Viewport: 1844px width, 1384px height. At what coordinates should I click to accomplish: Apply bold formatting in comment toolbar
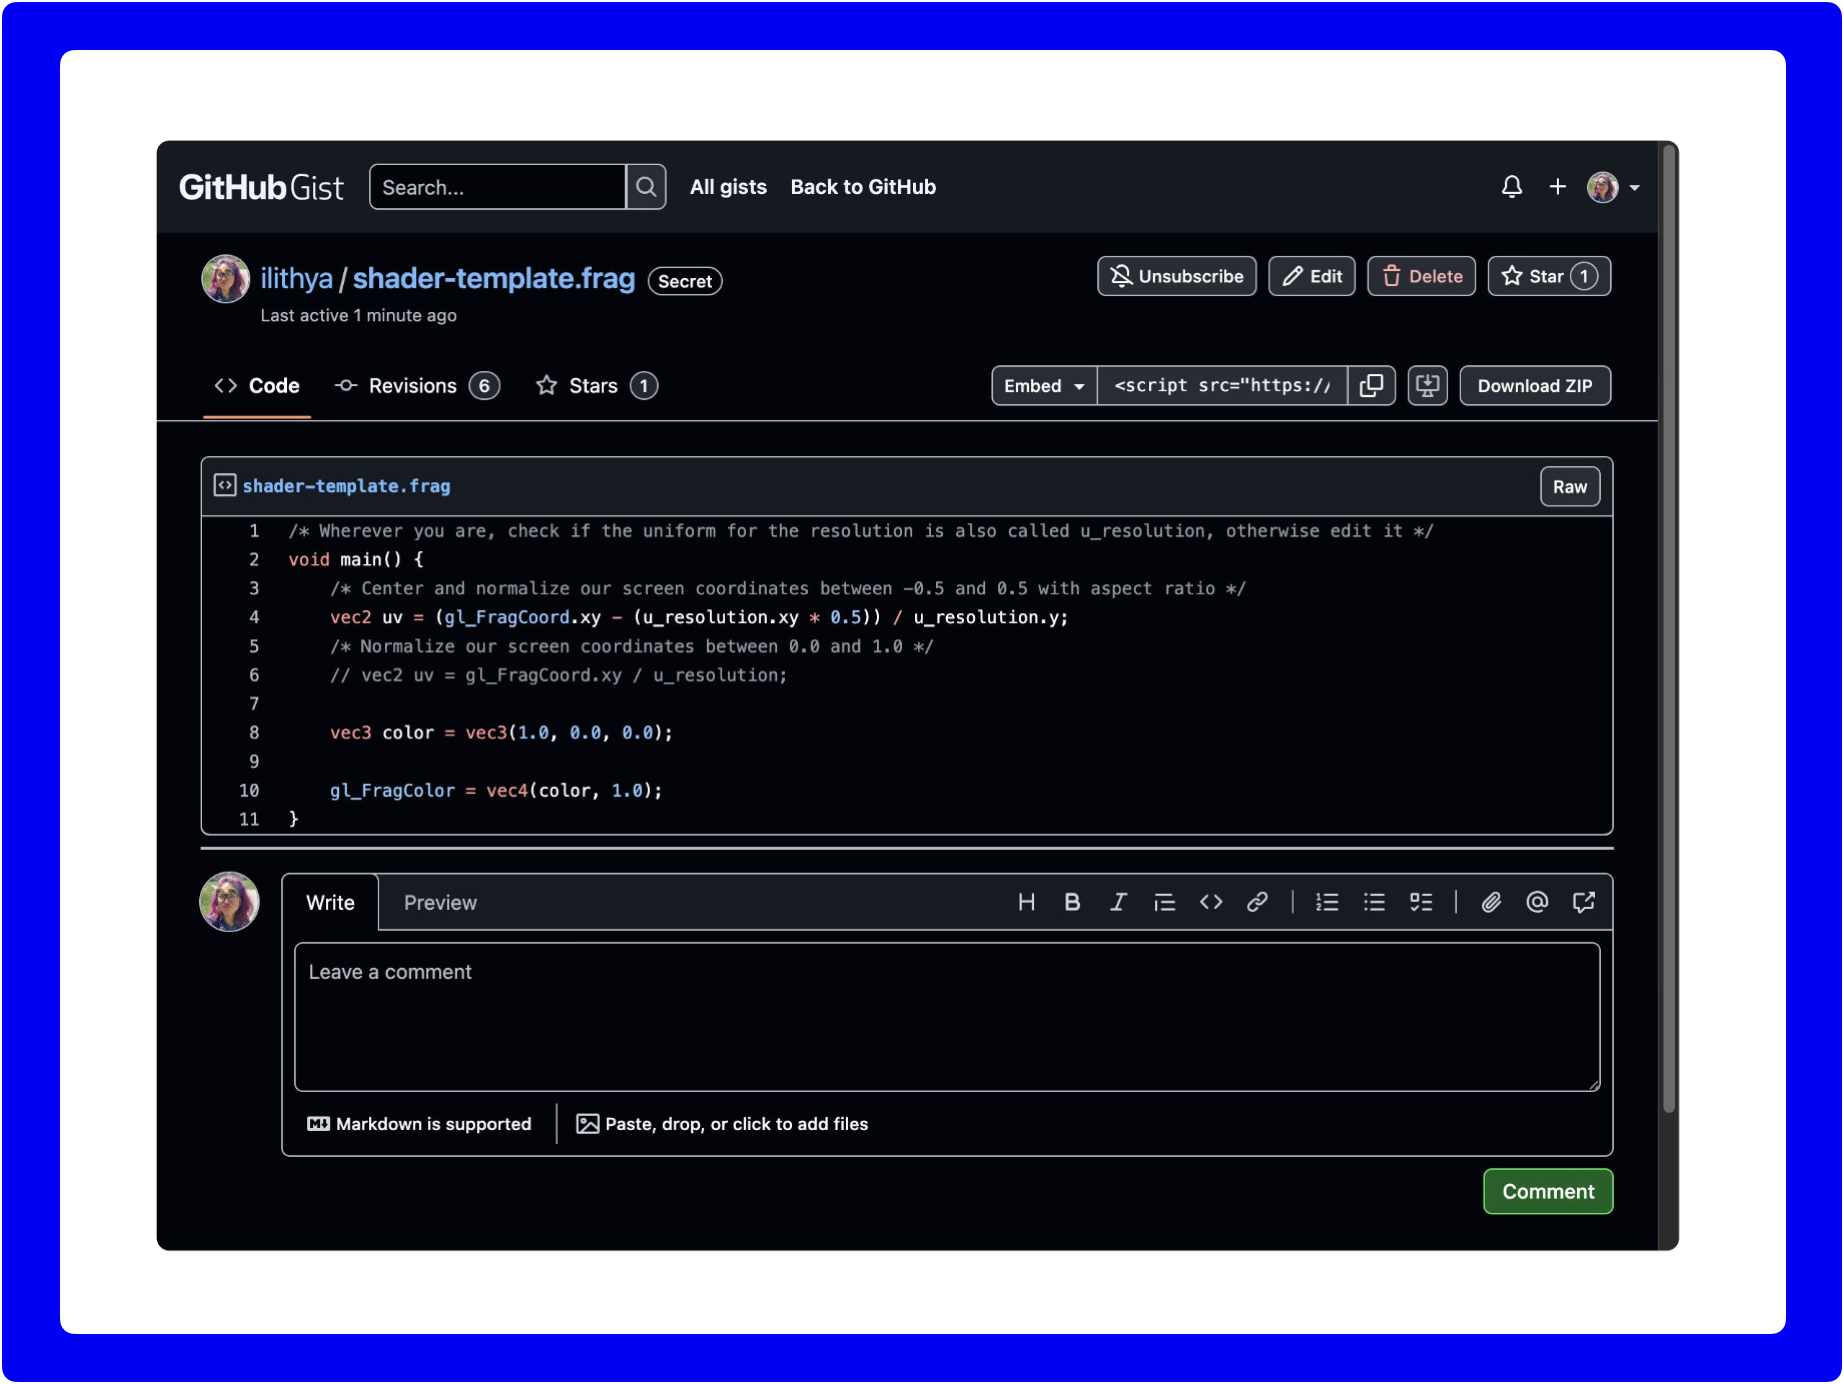tap(1072, 902)
